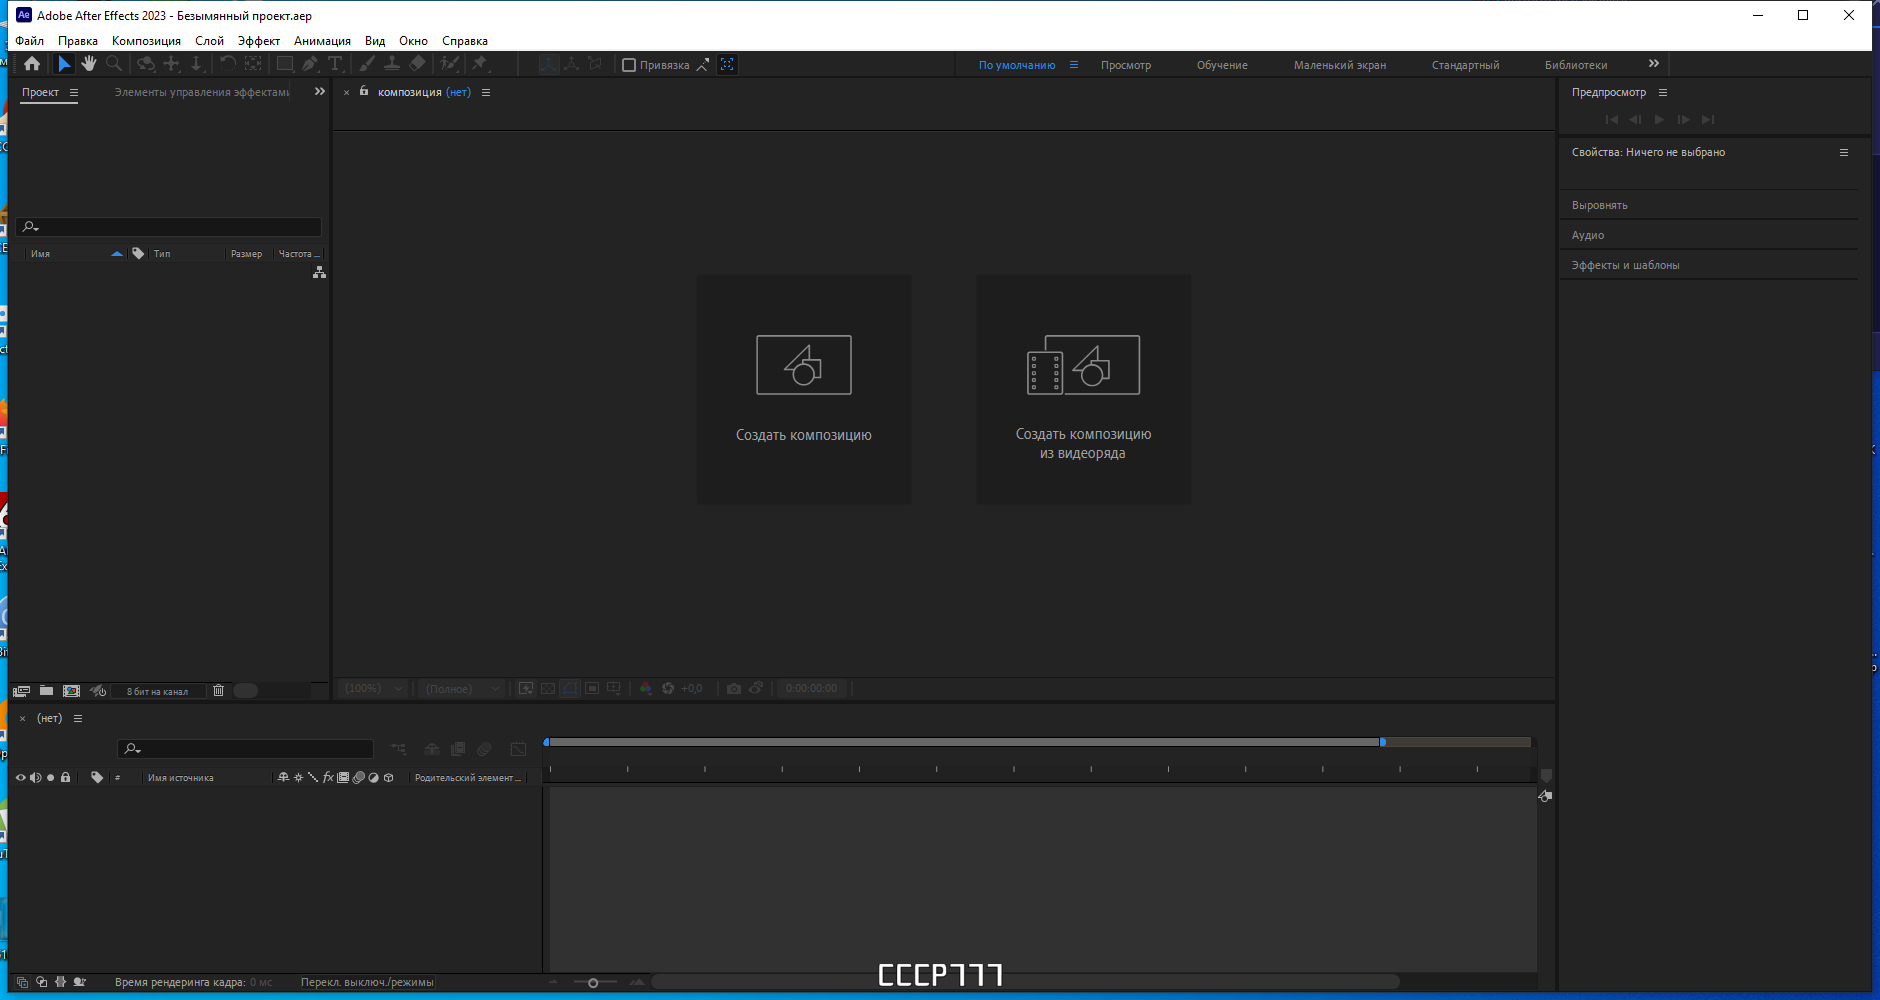The height and width of the screenshot is (1000, 1880).
Task: Enable the Привязка snapping checkbox
Action: (629, 65)
